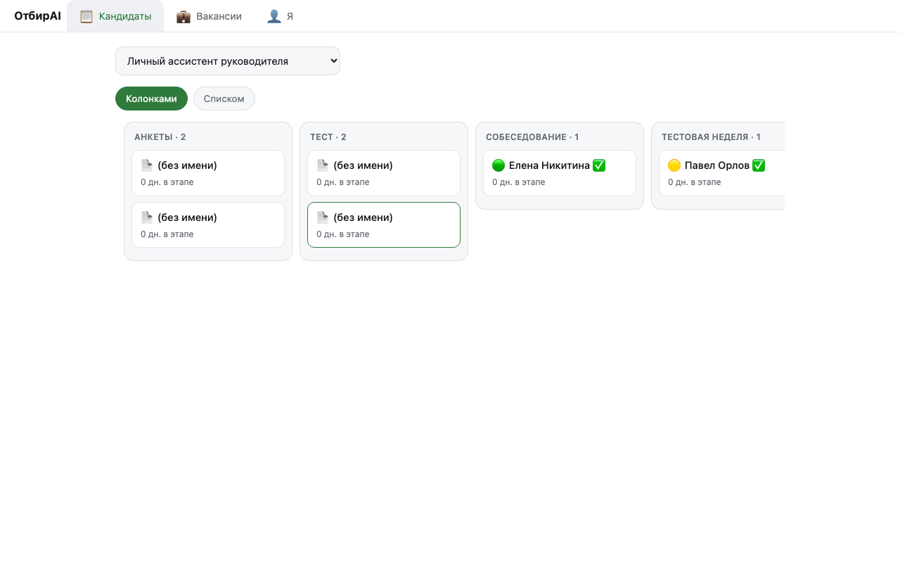
Task: Click '0 дн. в этапе' under Елена Никитина
Action: [x=518, y=182]
